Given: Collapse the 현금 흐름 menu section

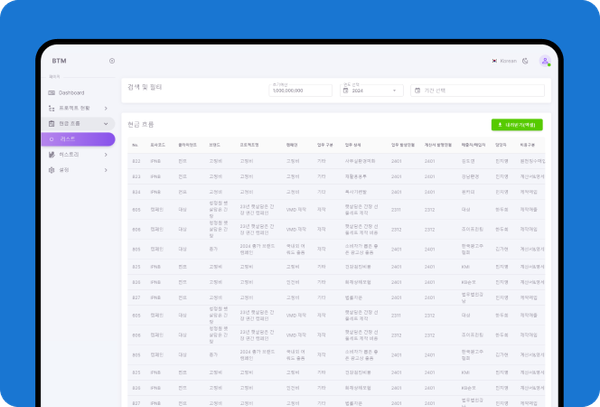Looking at the screenshot, I should [107, 123].
